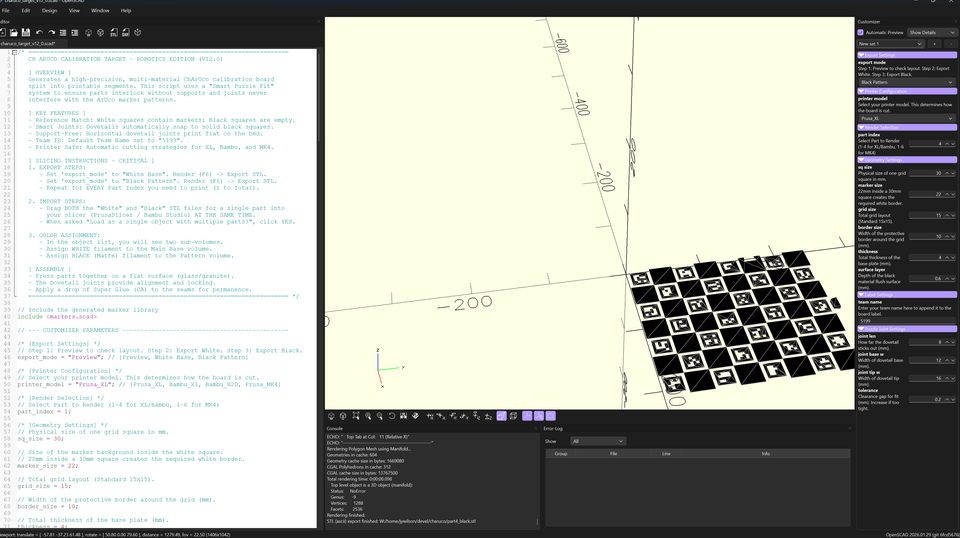Click the plus button to add preset

[x=934, y=44]
